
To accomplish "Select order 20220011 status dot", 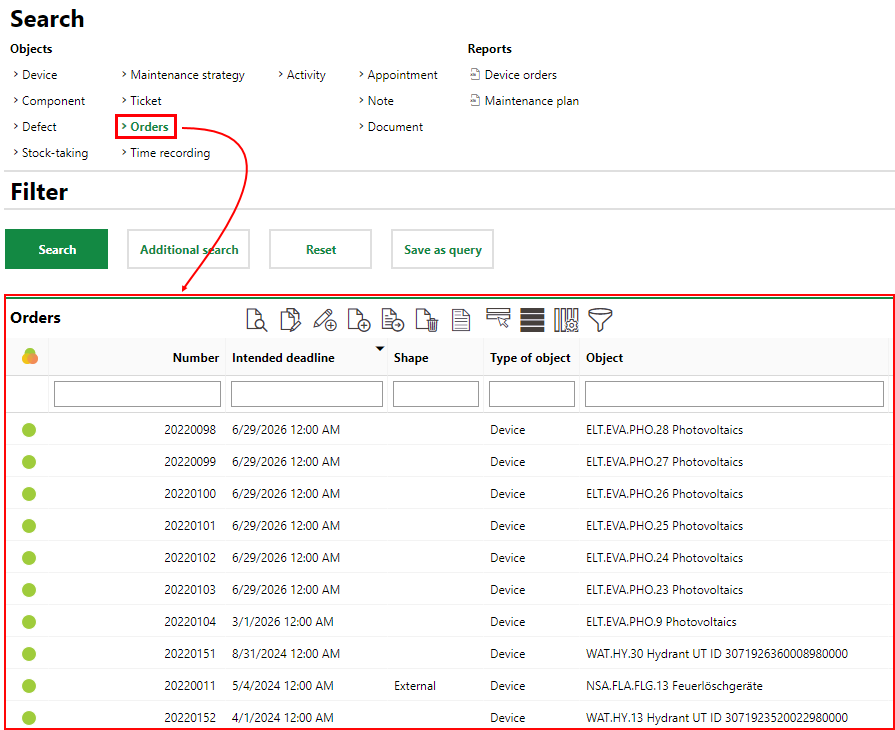I will [29, 686].
